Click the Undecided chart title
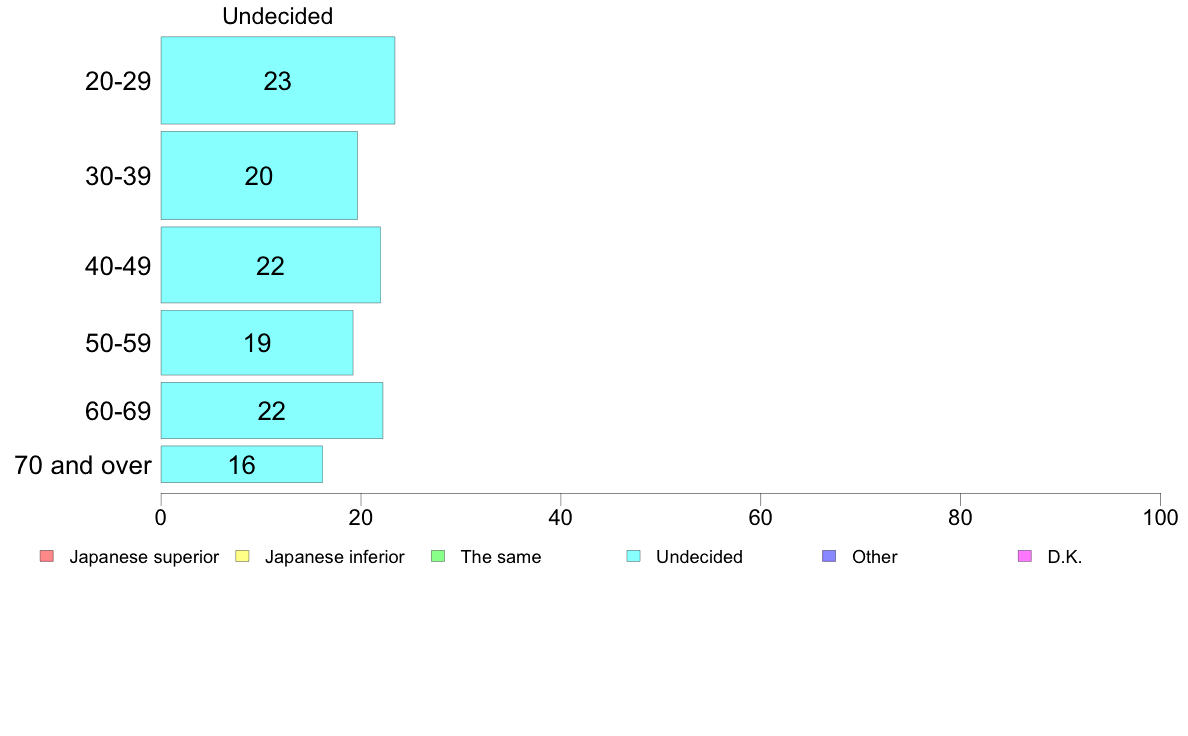The width and height of the screenshot is (1188, 736). click(x=277, y=16)
